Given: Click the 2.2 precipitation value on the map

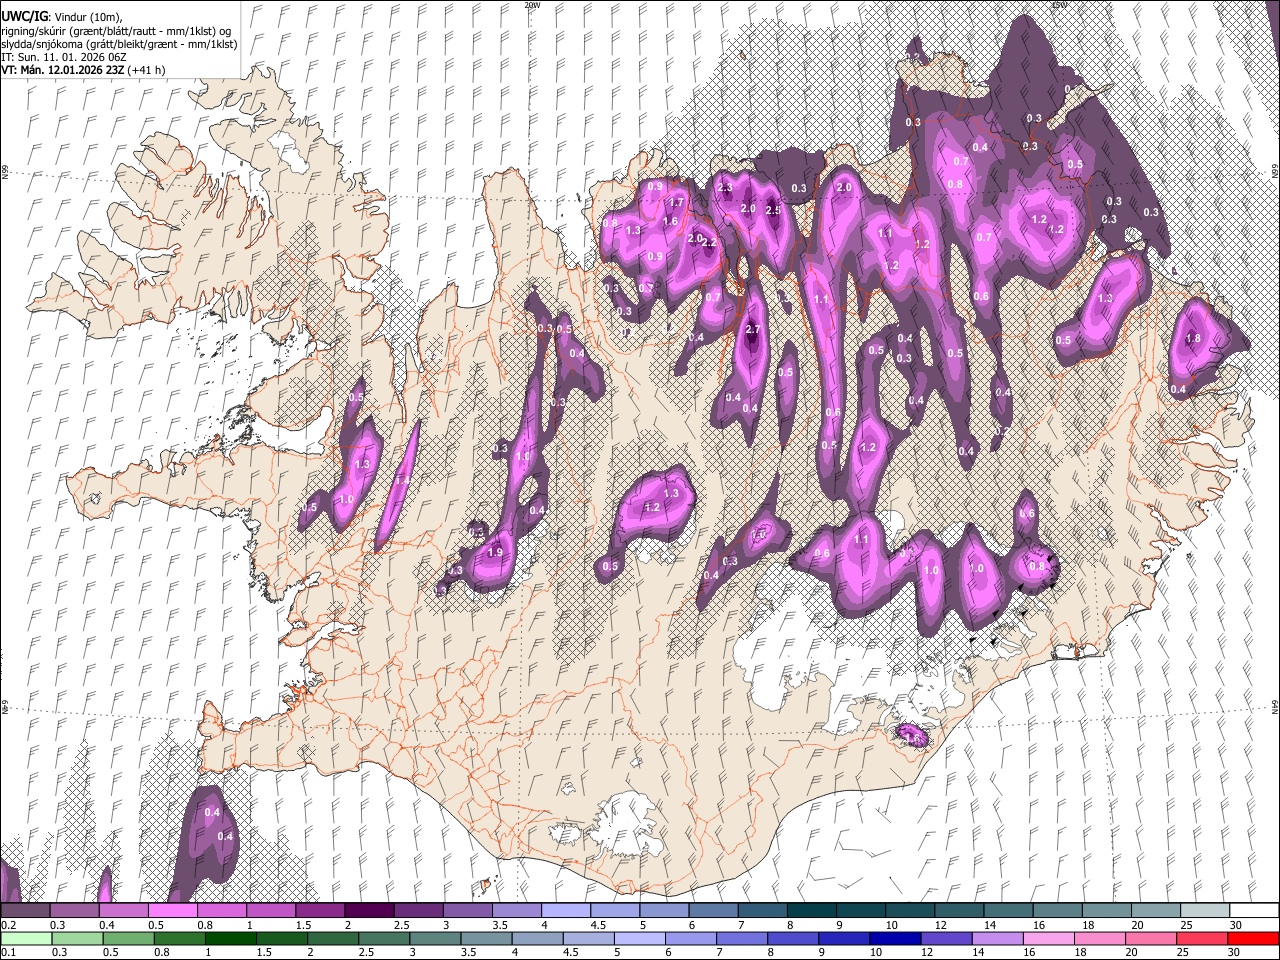Looking at the screenshot, I should click(x=710, y=243).
